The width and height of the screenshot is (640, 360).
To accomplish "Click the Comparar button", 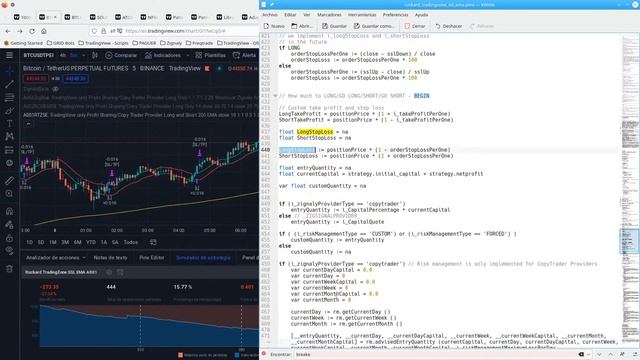I will pyautogui.click(x=121, y=55).
